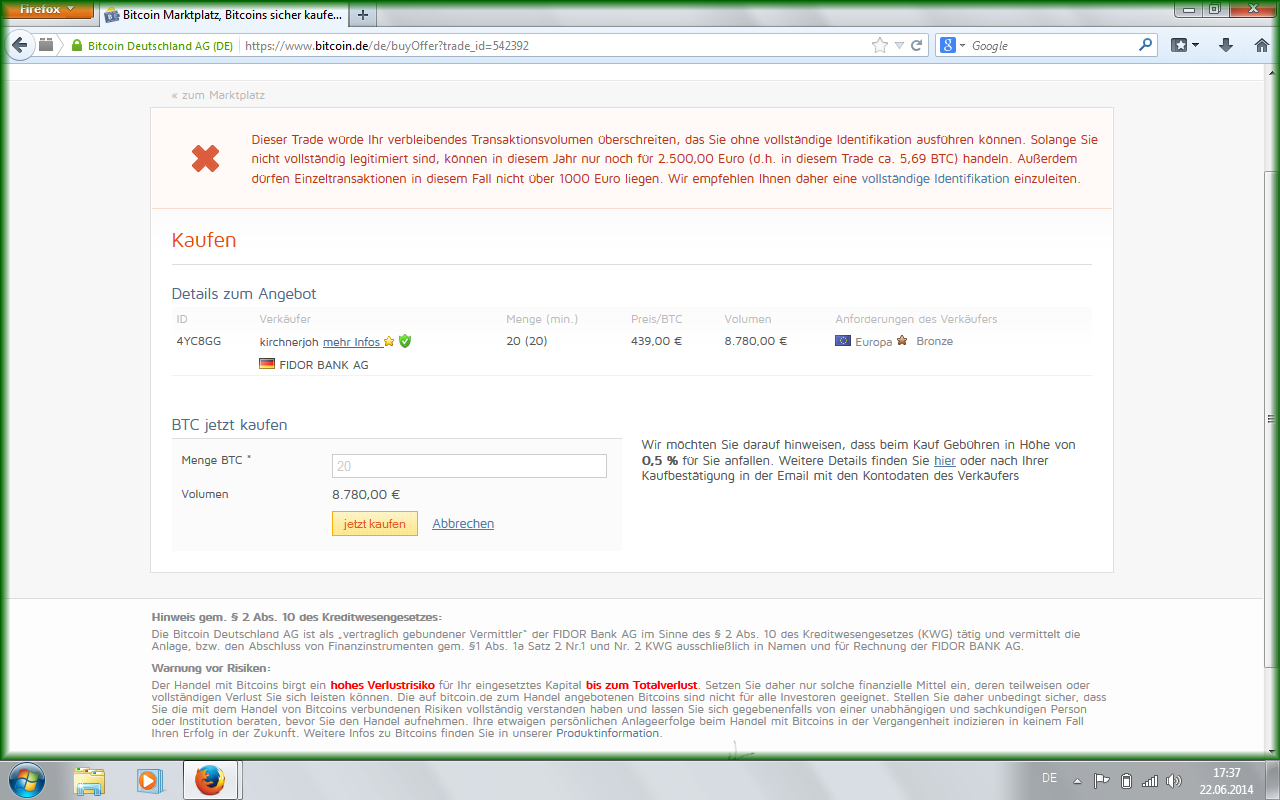Viewport: 1280px width, 800px height.
Task: Bookmark this page with the star icon
Action: 880,45
